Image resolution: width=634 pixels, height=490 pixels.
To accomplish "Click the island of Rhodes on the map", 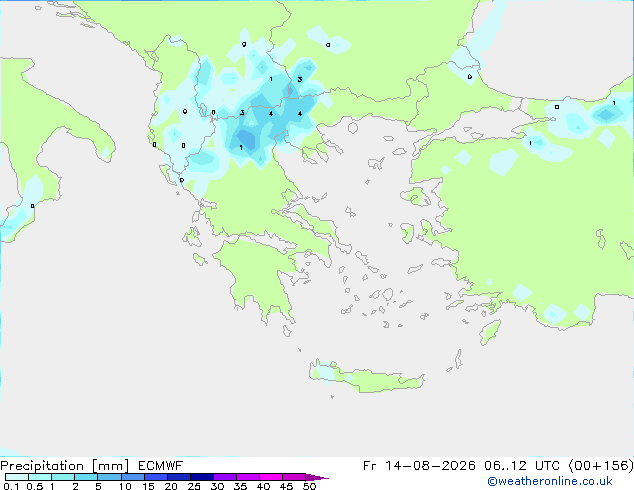I will click(490, 332).
